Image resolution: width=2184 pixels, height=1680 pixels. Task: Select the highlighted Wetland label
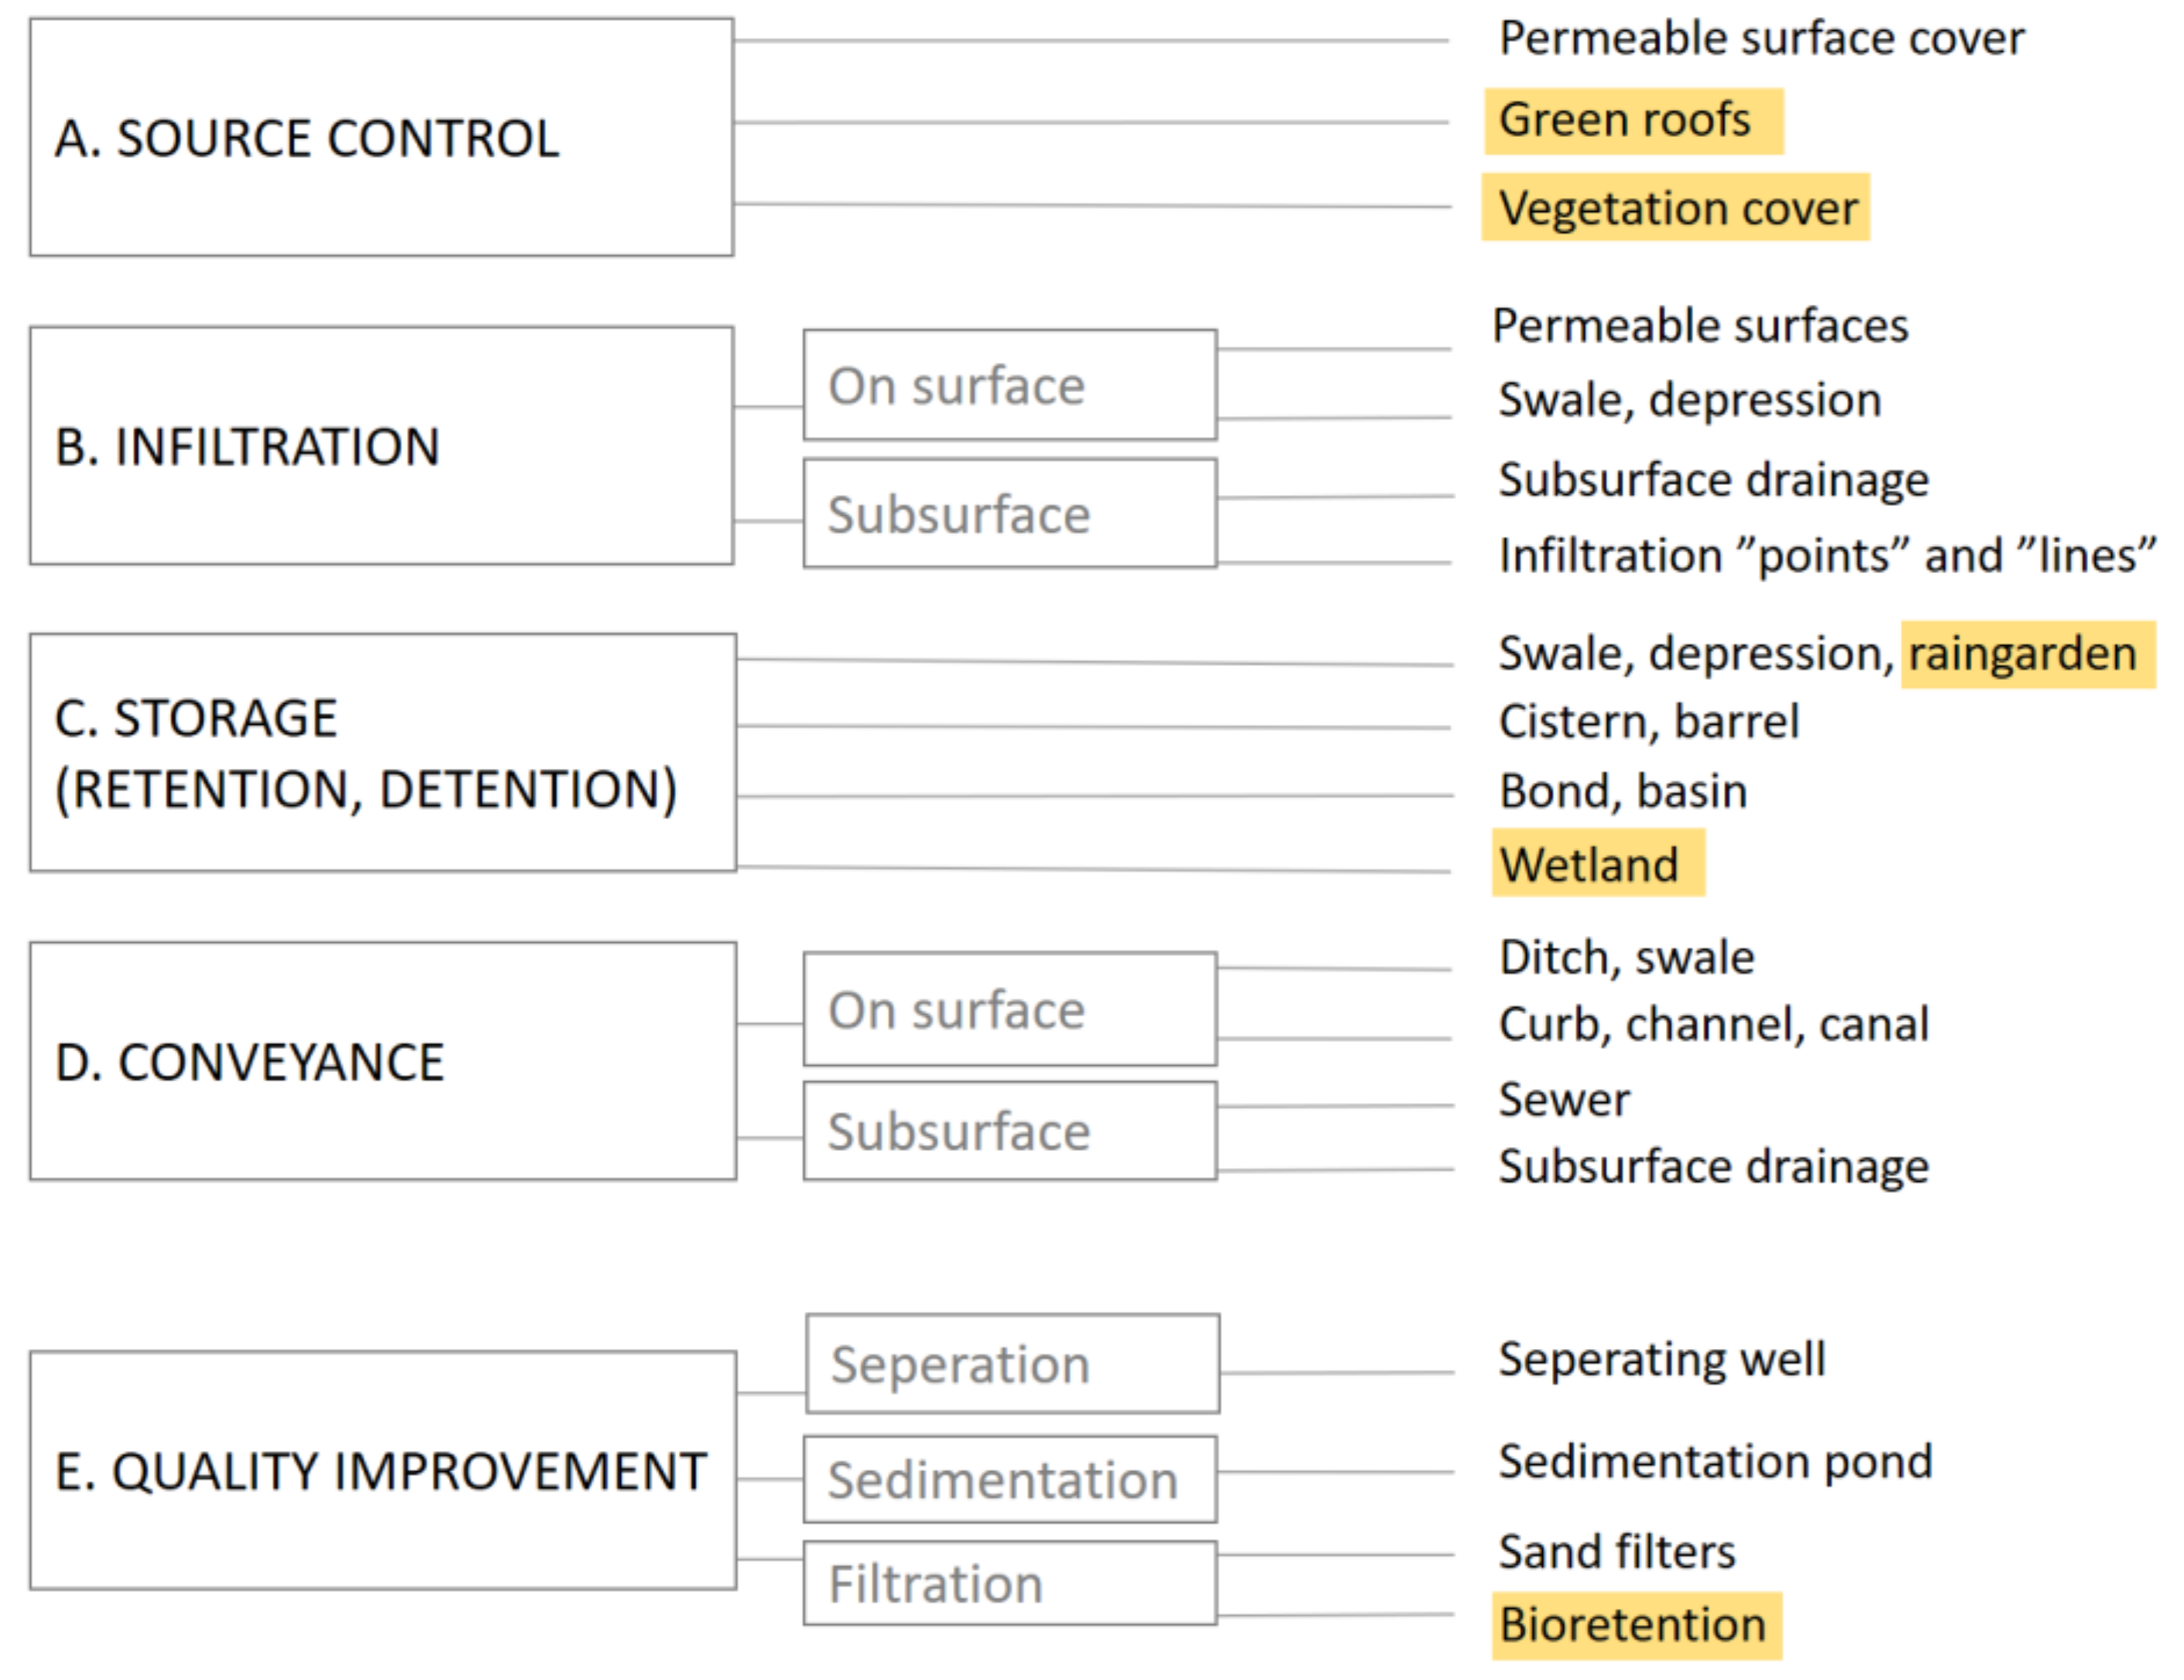[1598, 863]
